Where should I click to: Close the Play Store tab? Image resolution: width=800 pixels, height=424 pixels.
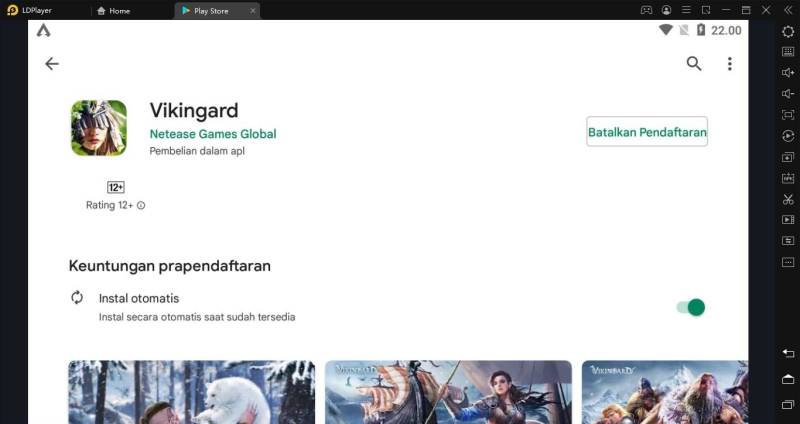[252, 11]
